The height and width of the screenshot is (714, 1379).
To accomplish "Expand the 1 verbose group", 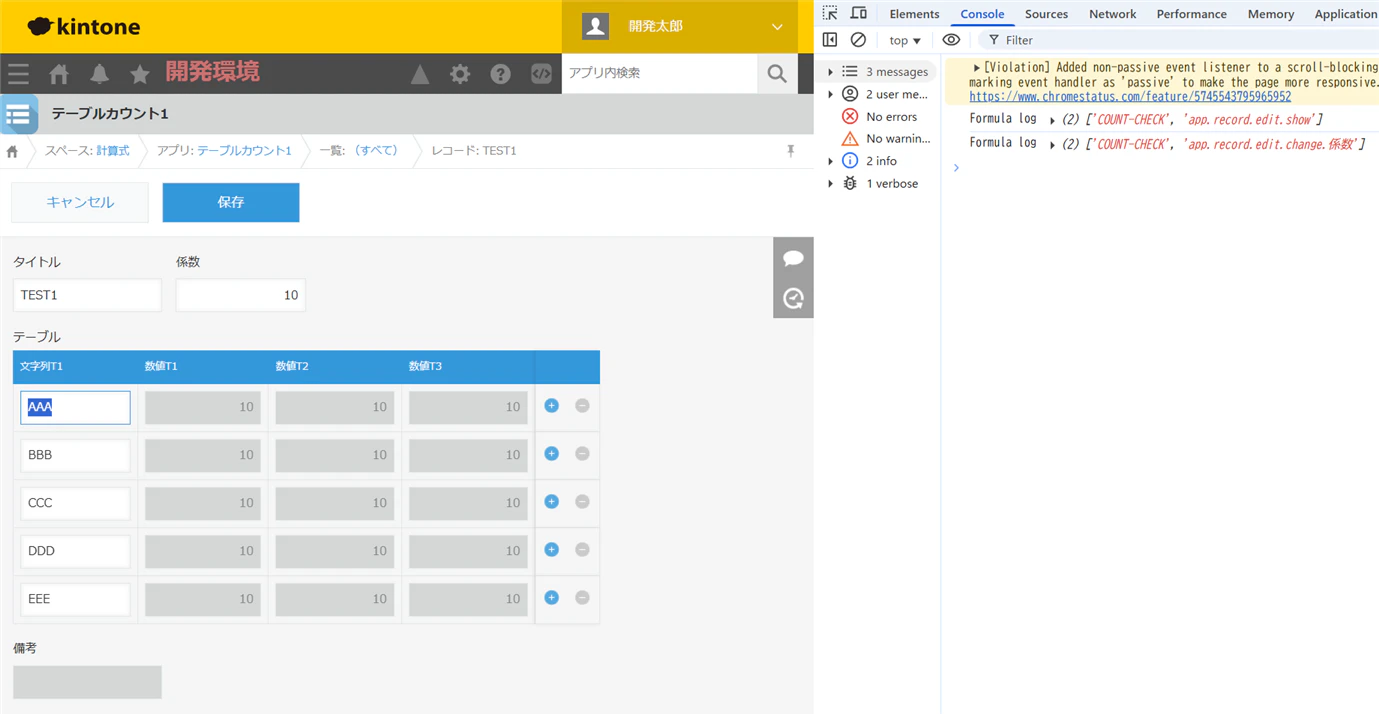I will pyautogui.click(x=830, y=183).
